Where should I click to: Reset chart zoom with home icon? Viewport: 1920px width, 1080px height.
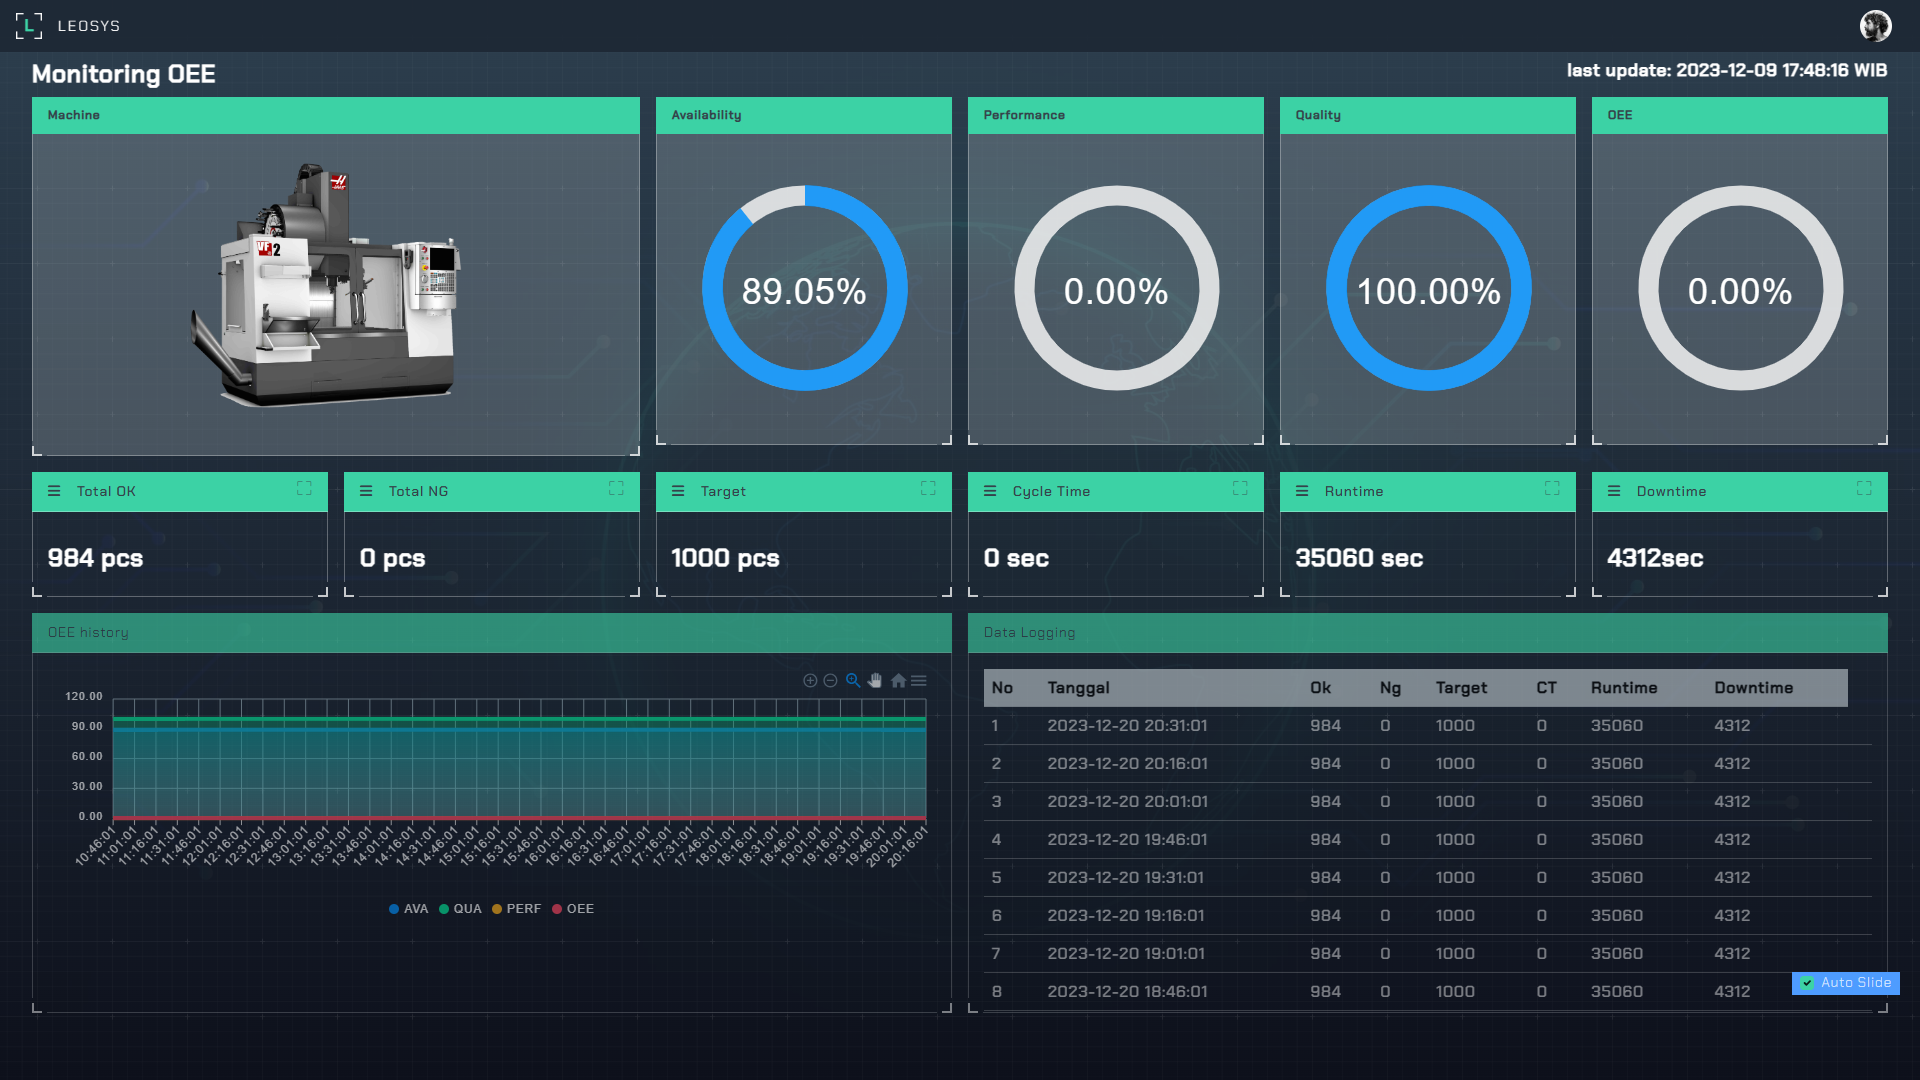pyautogui.click(x=898, y=681)
